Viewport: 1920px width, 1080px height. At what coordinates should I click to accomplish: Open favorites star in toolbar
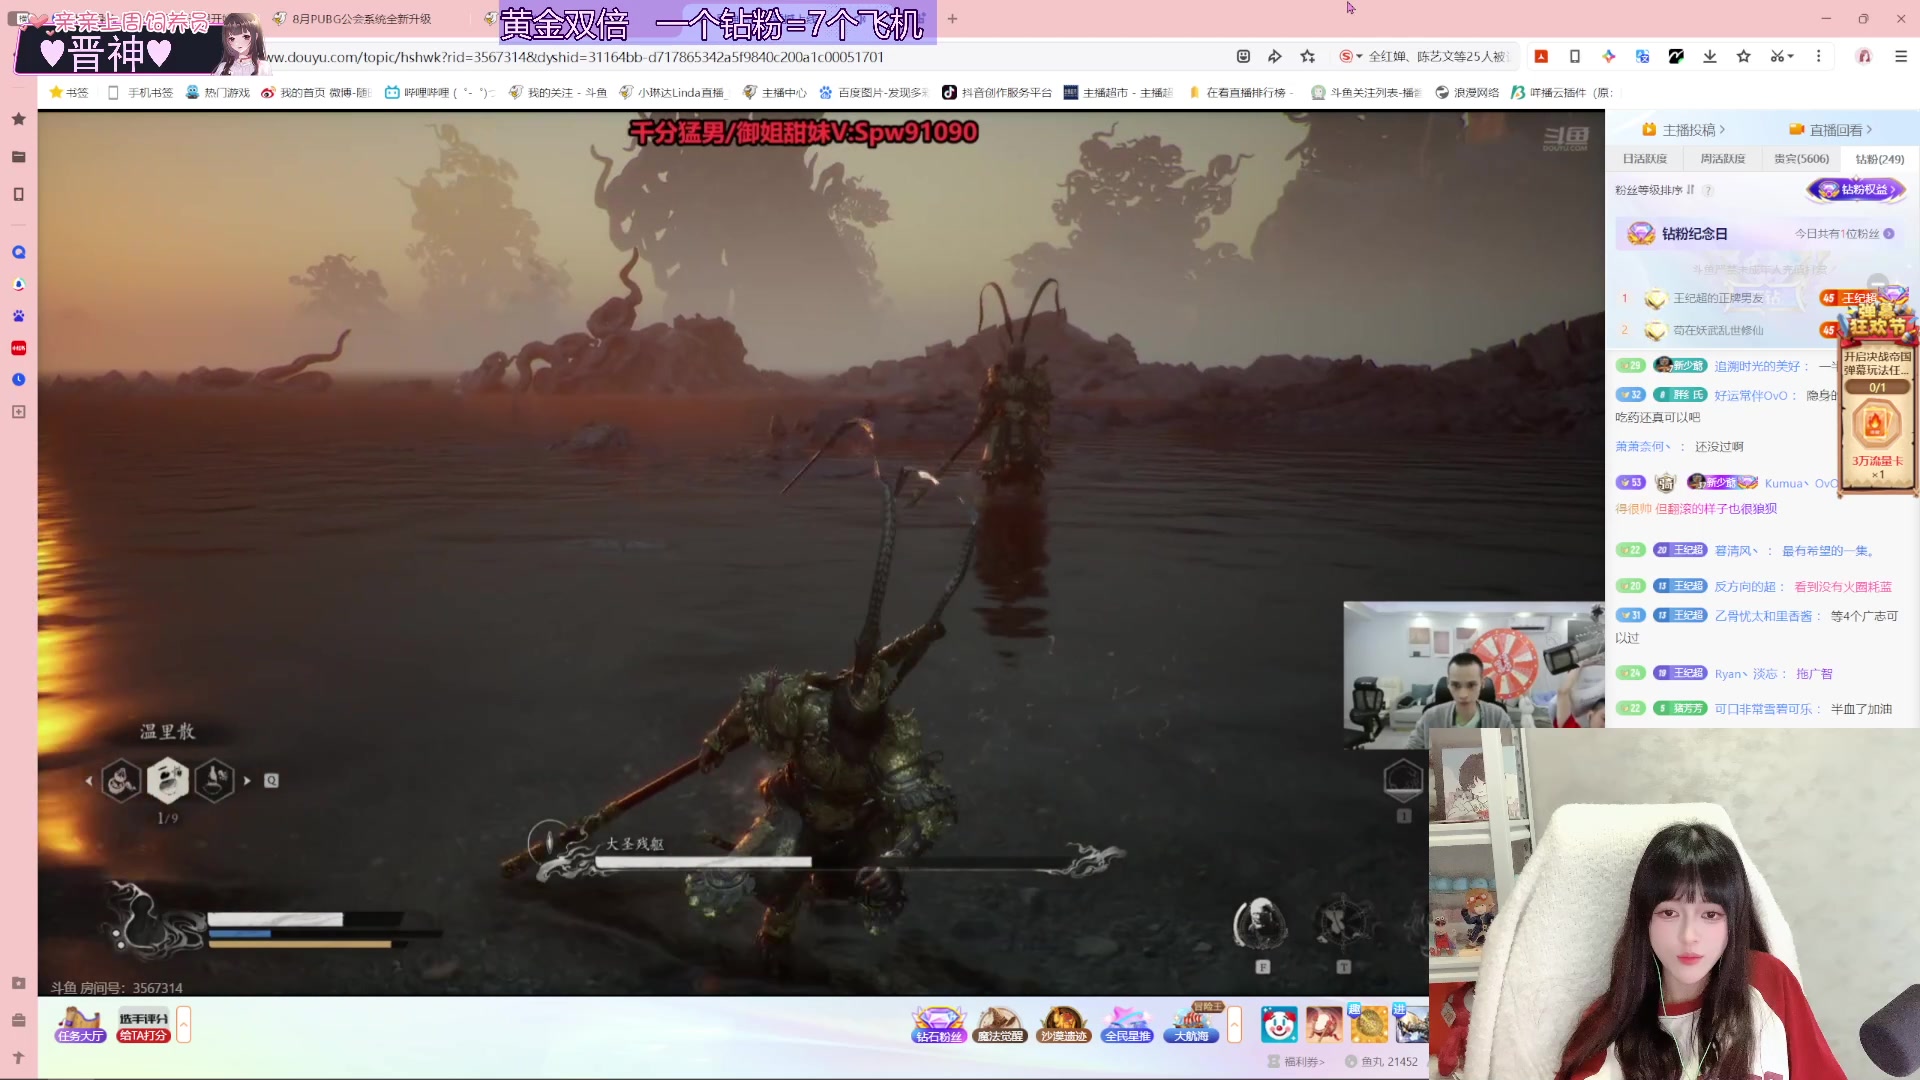(1744, 57)
